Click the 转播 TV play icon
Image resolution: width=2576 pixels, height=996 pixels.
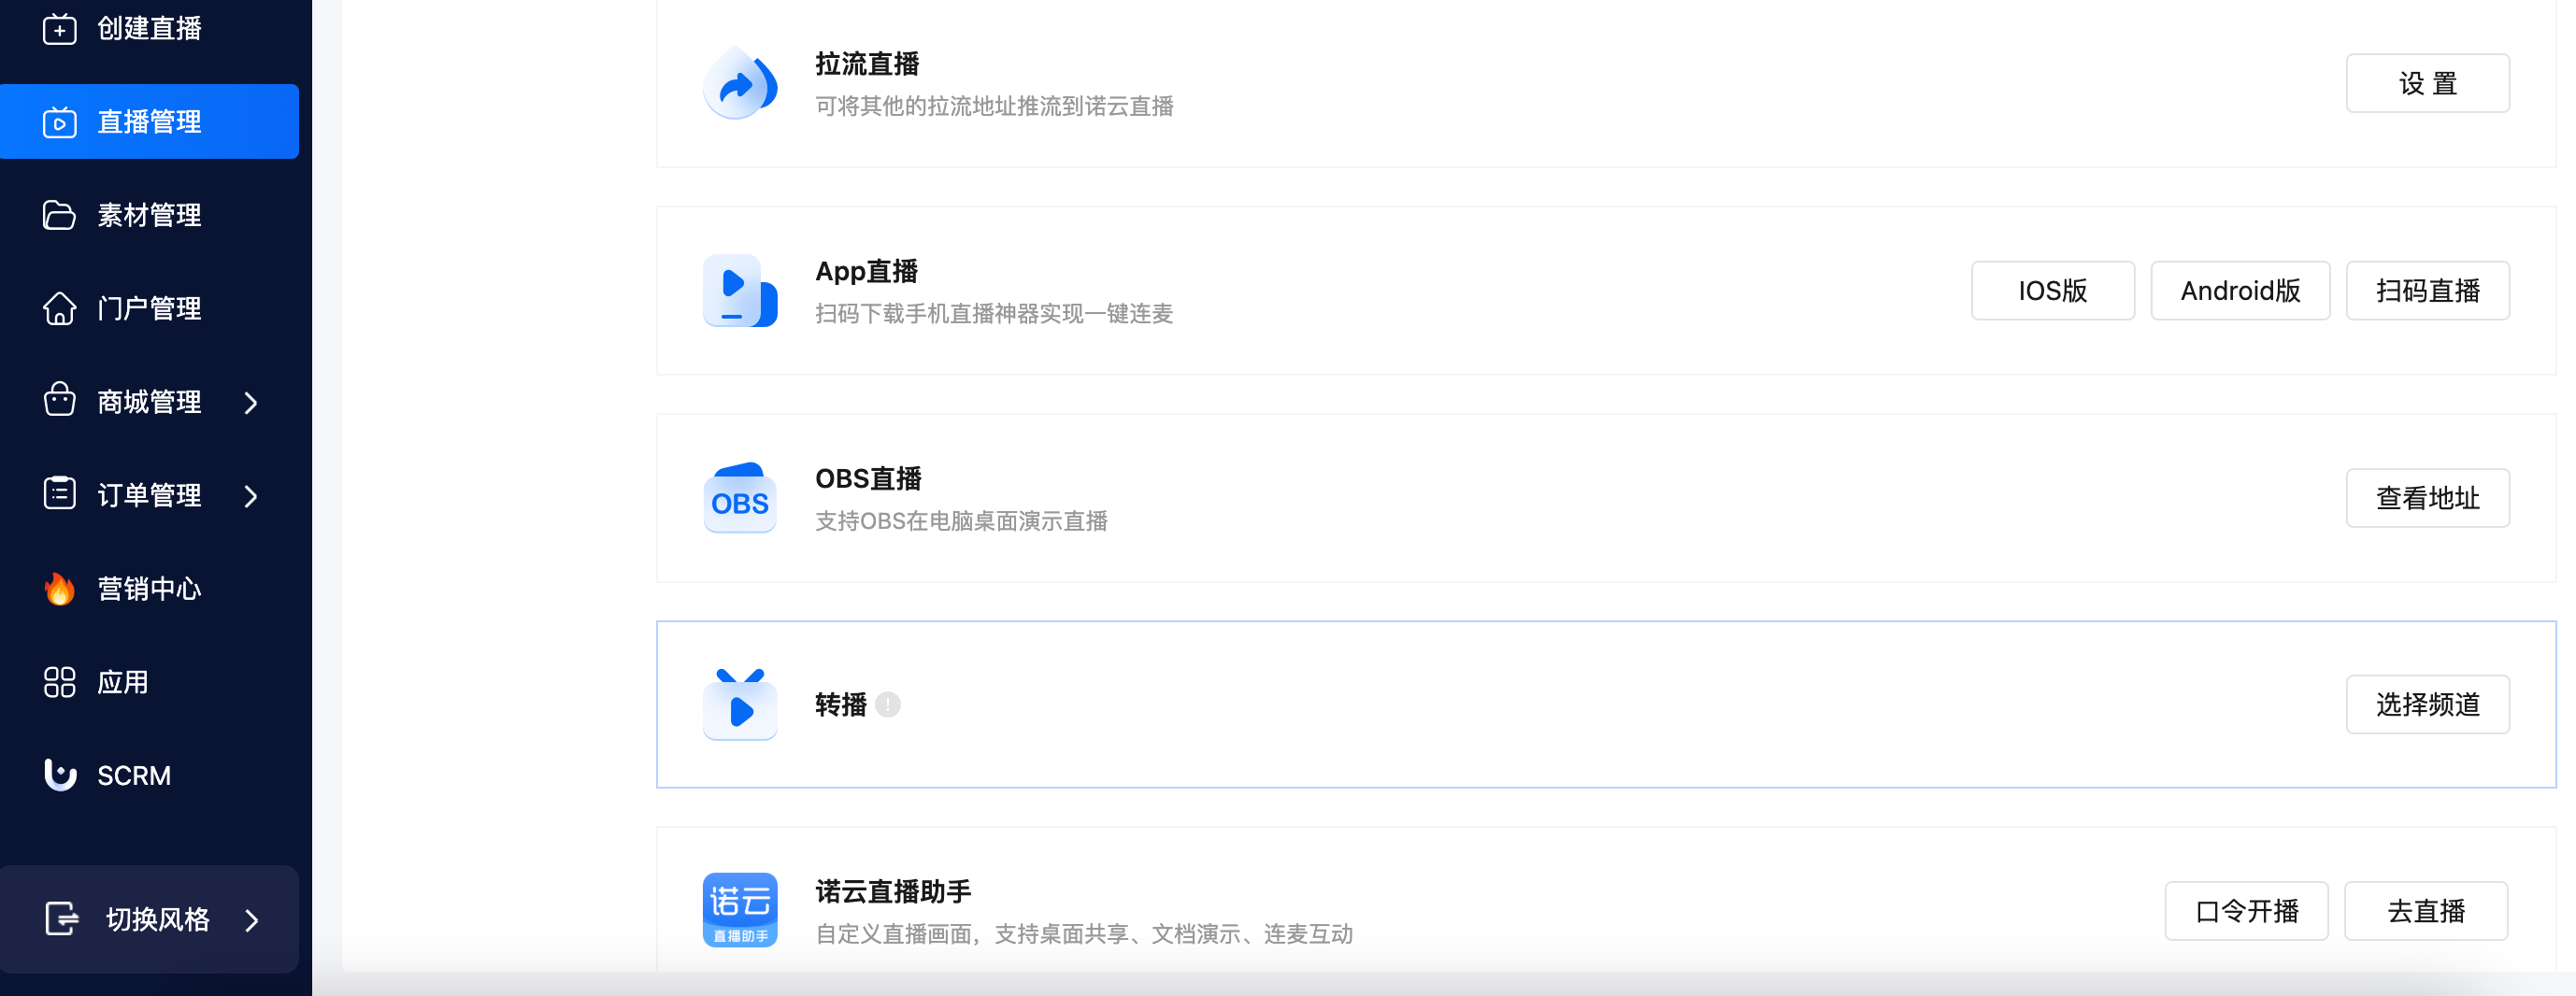click(x=740, y=705)
